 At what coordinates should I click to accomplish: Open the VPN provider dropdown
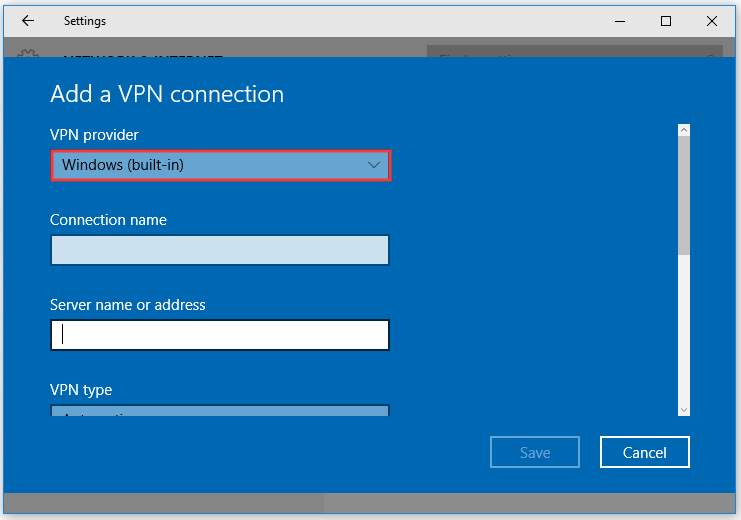click(x=221, y=165)
